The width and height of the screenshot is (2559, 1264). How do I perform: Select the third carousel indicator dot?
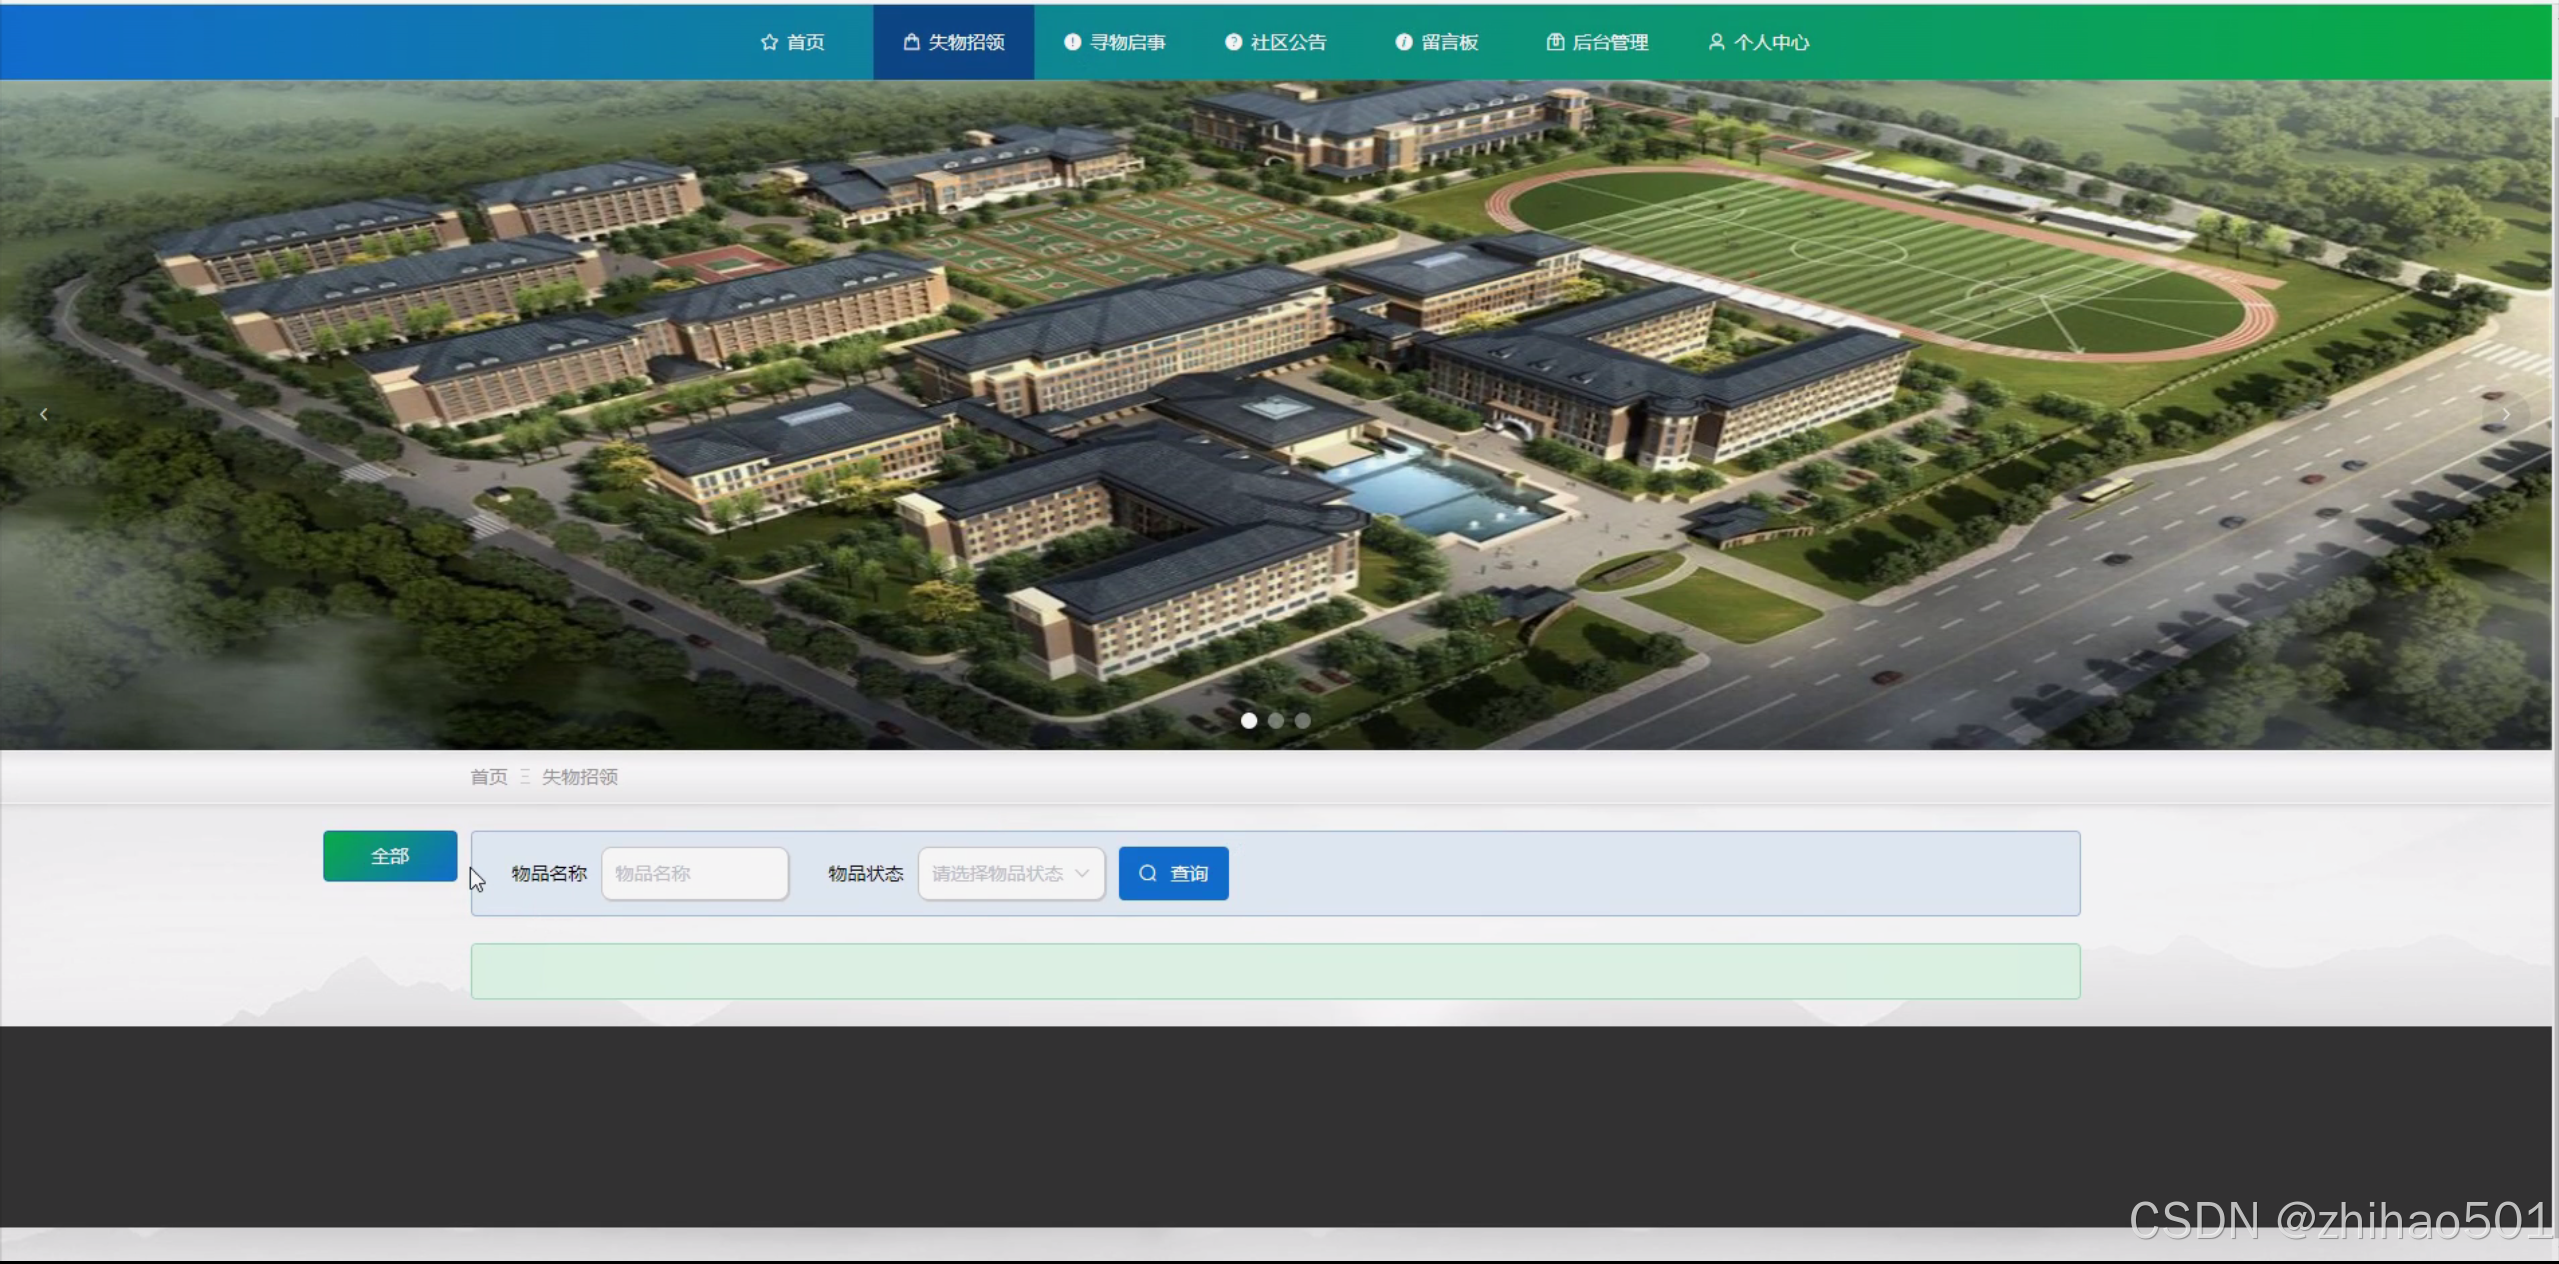click(x=1302, y=720)
